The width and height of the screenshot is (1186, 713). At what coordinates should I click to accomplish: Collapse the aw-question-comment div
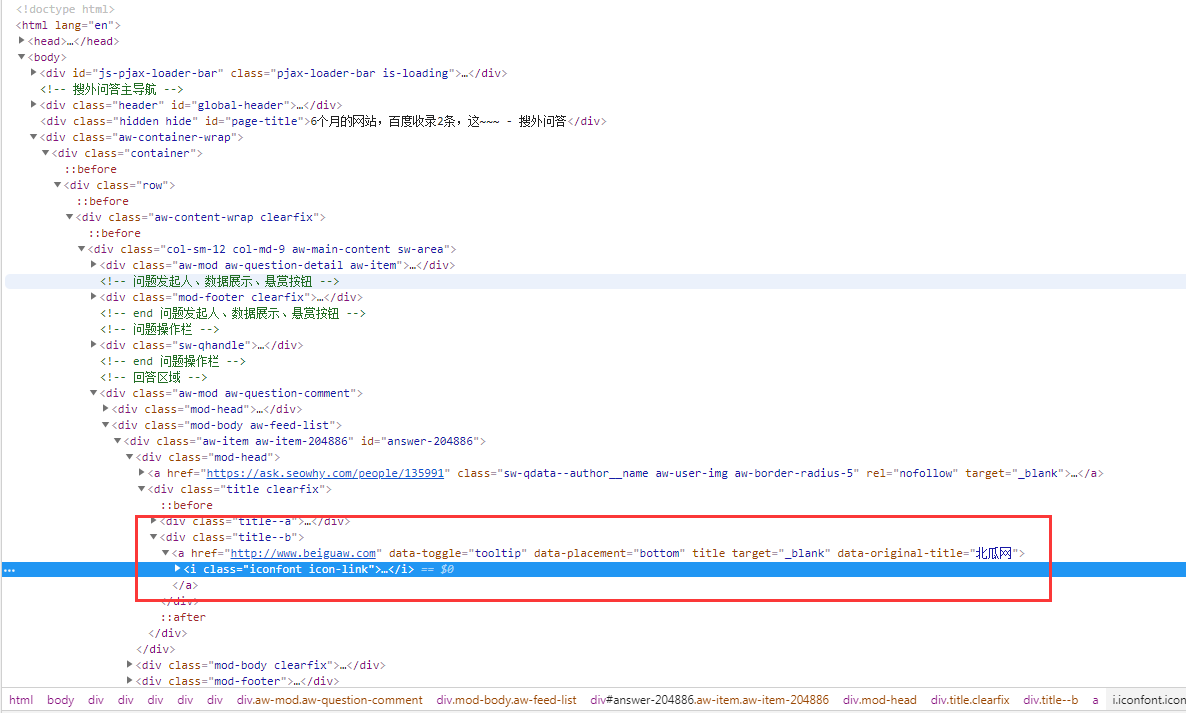click(x=93, y=392)
